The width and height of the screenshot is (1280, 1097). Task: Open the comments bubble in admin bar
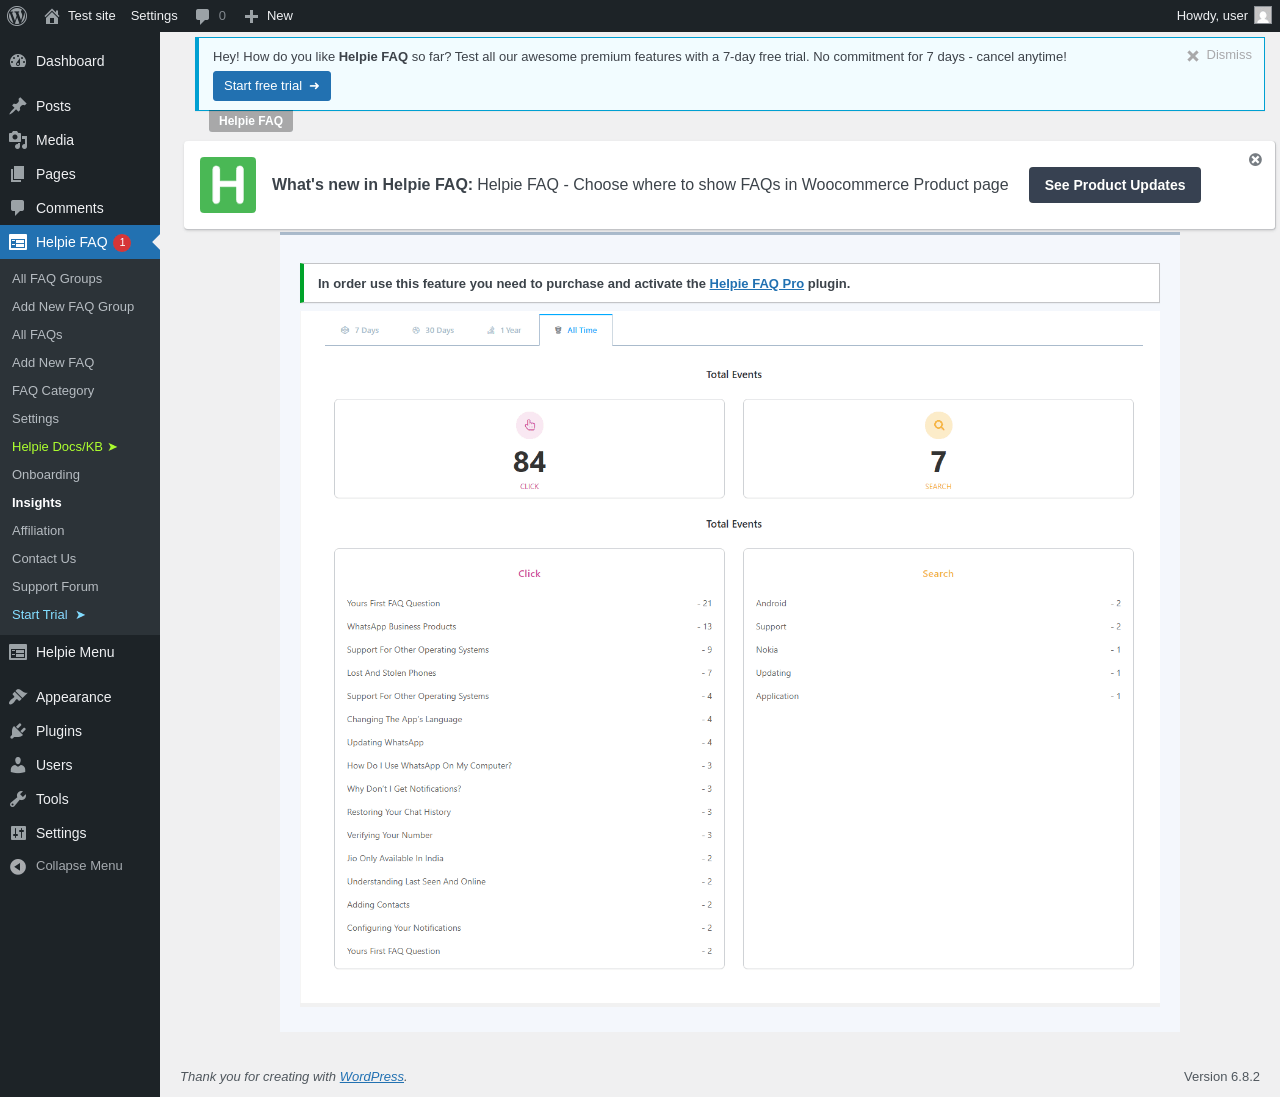coord(202,16)
